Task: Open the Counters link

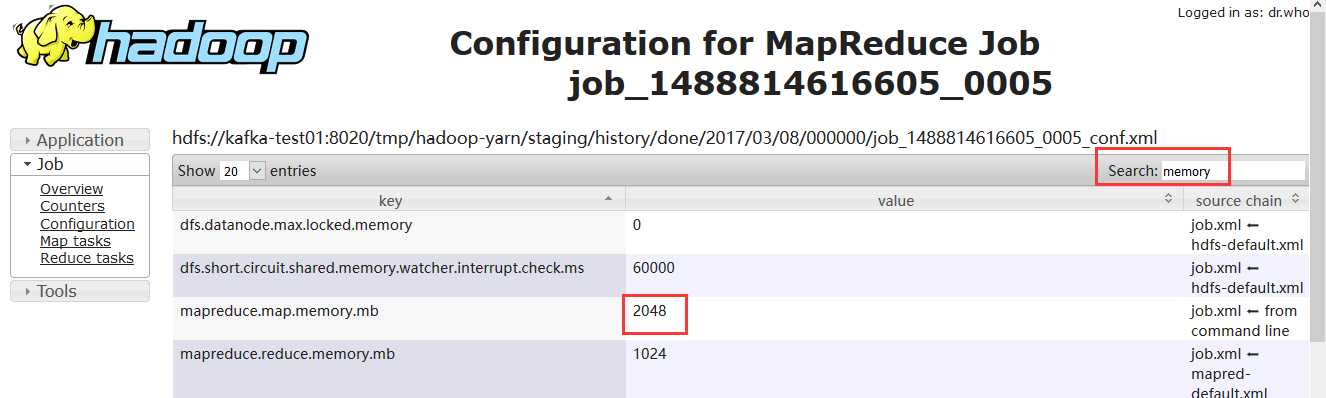Action: [x=72, y=206]
